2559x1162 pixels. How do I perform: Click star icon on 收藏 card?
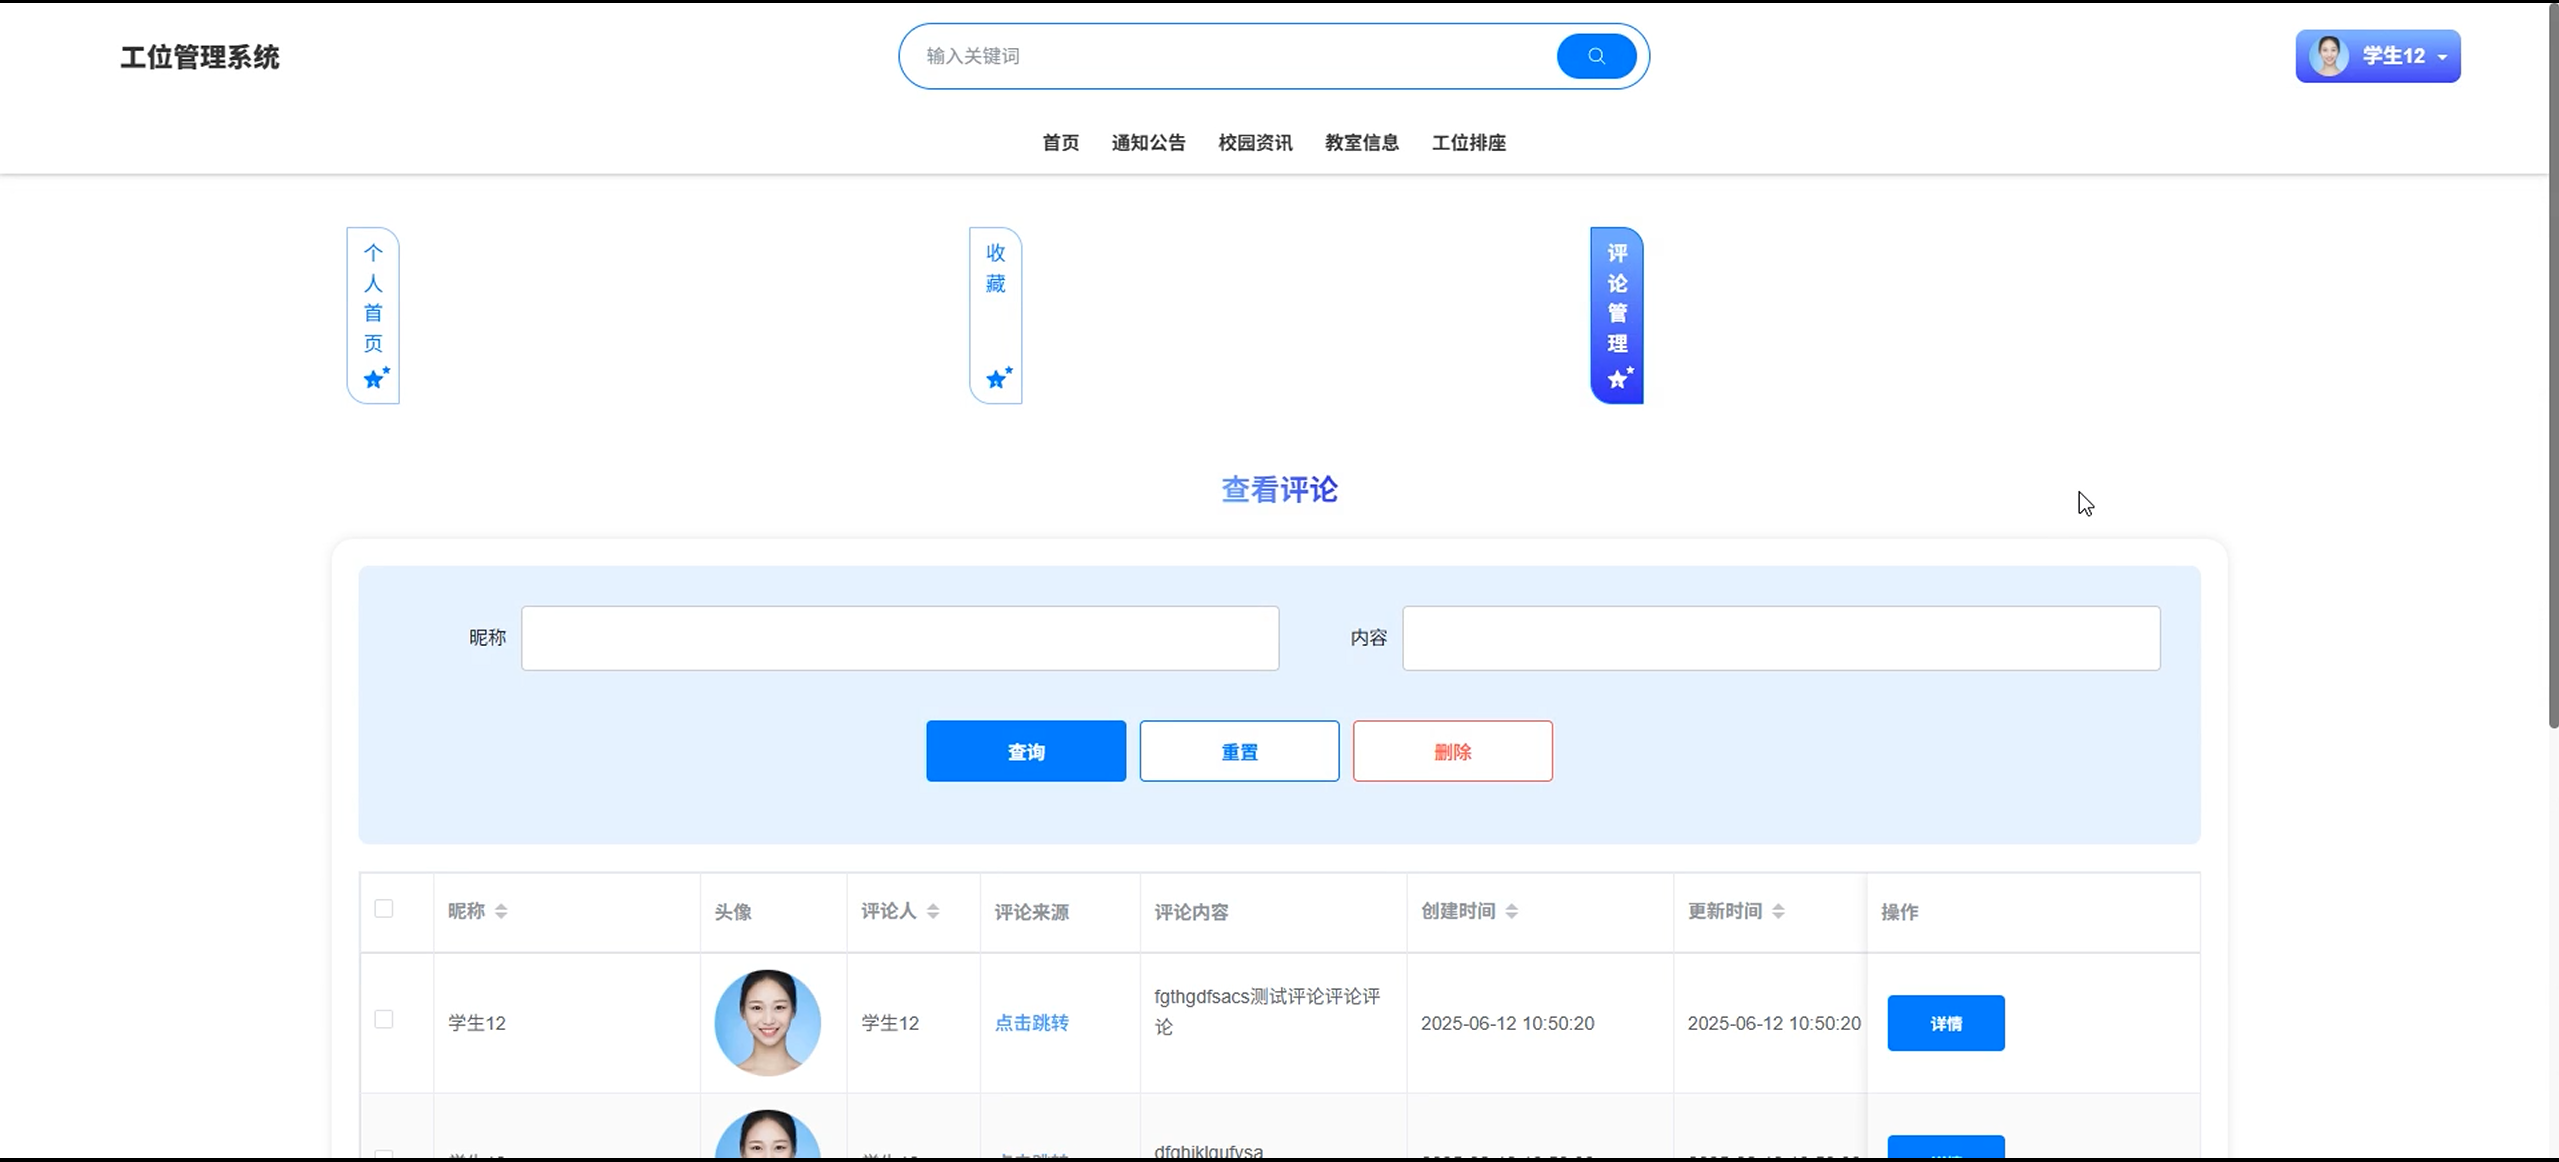click(x=998, y=378)
